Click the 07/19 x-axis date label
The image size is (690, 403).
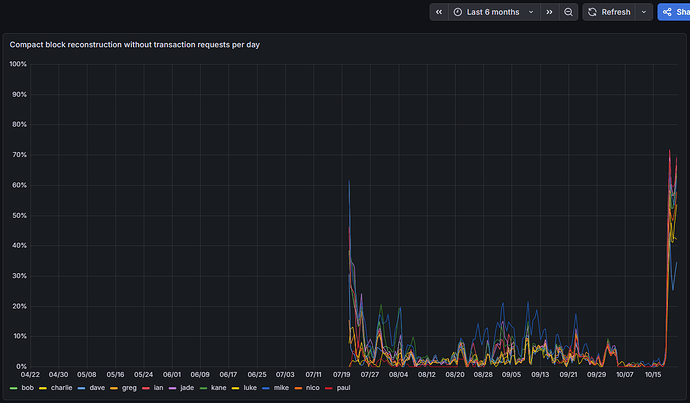[x=341, y=375]
